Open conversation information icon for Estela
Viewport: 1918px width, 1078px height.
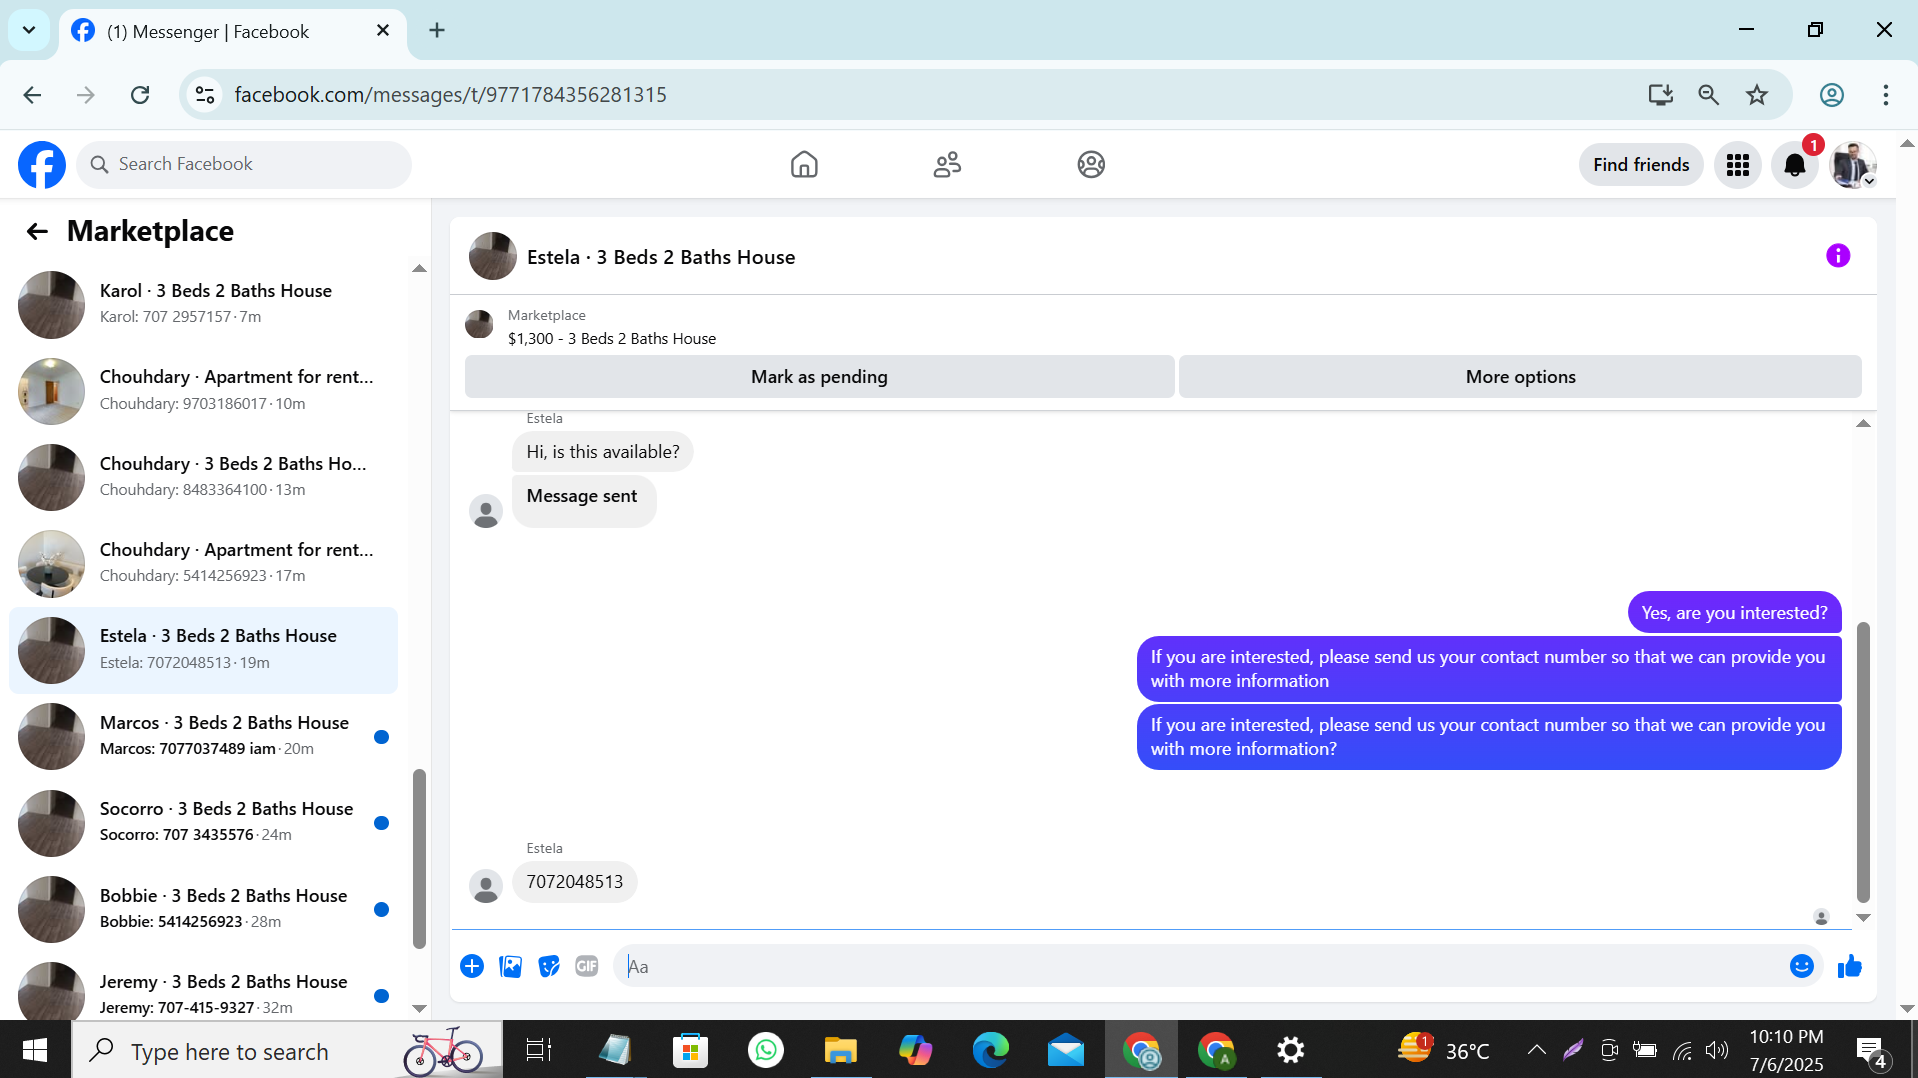pos(1838,256)
